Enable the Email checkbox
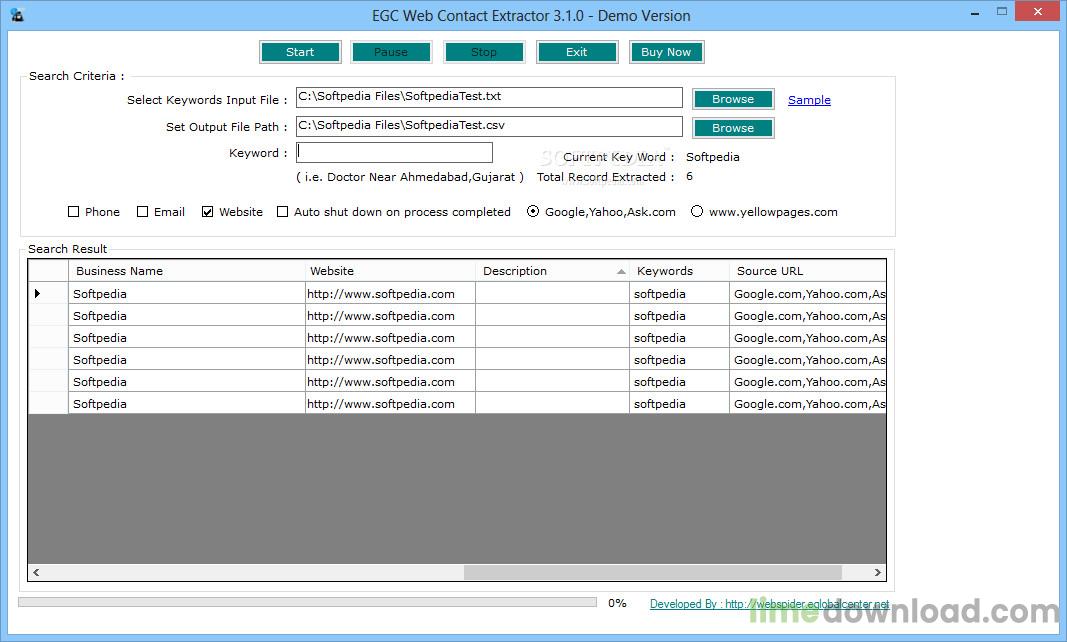 coord(142,211)
